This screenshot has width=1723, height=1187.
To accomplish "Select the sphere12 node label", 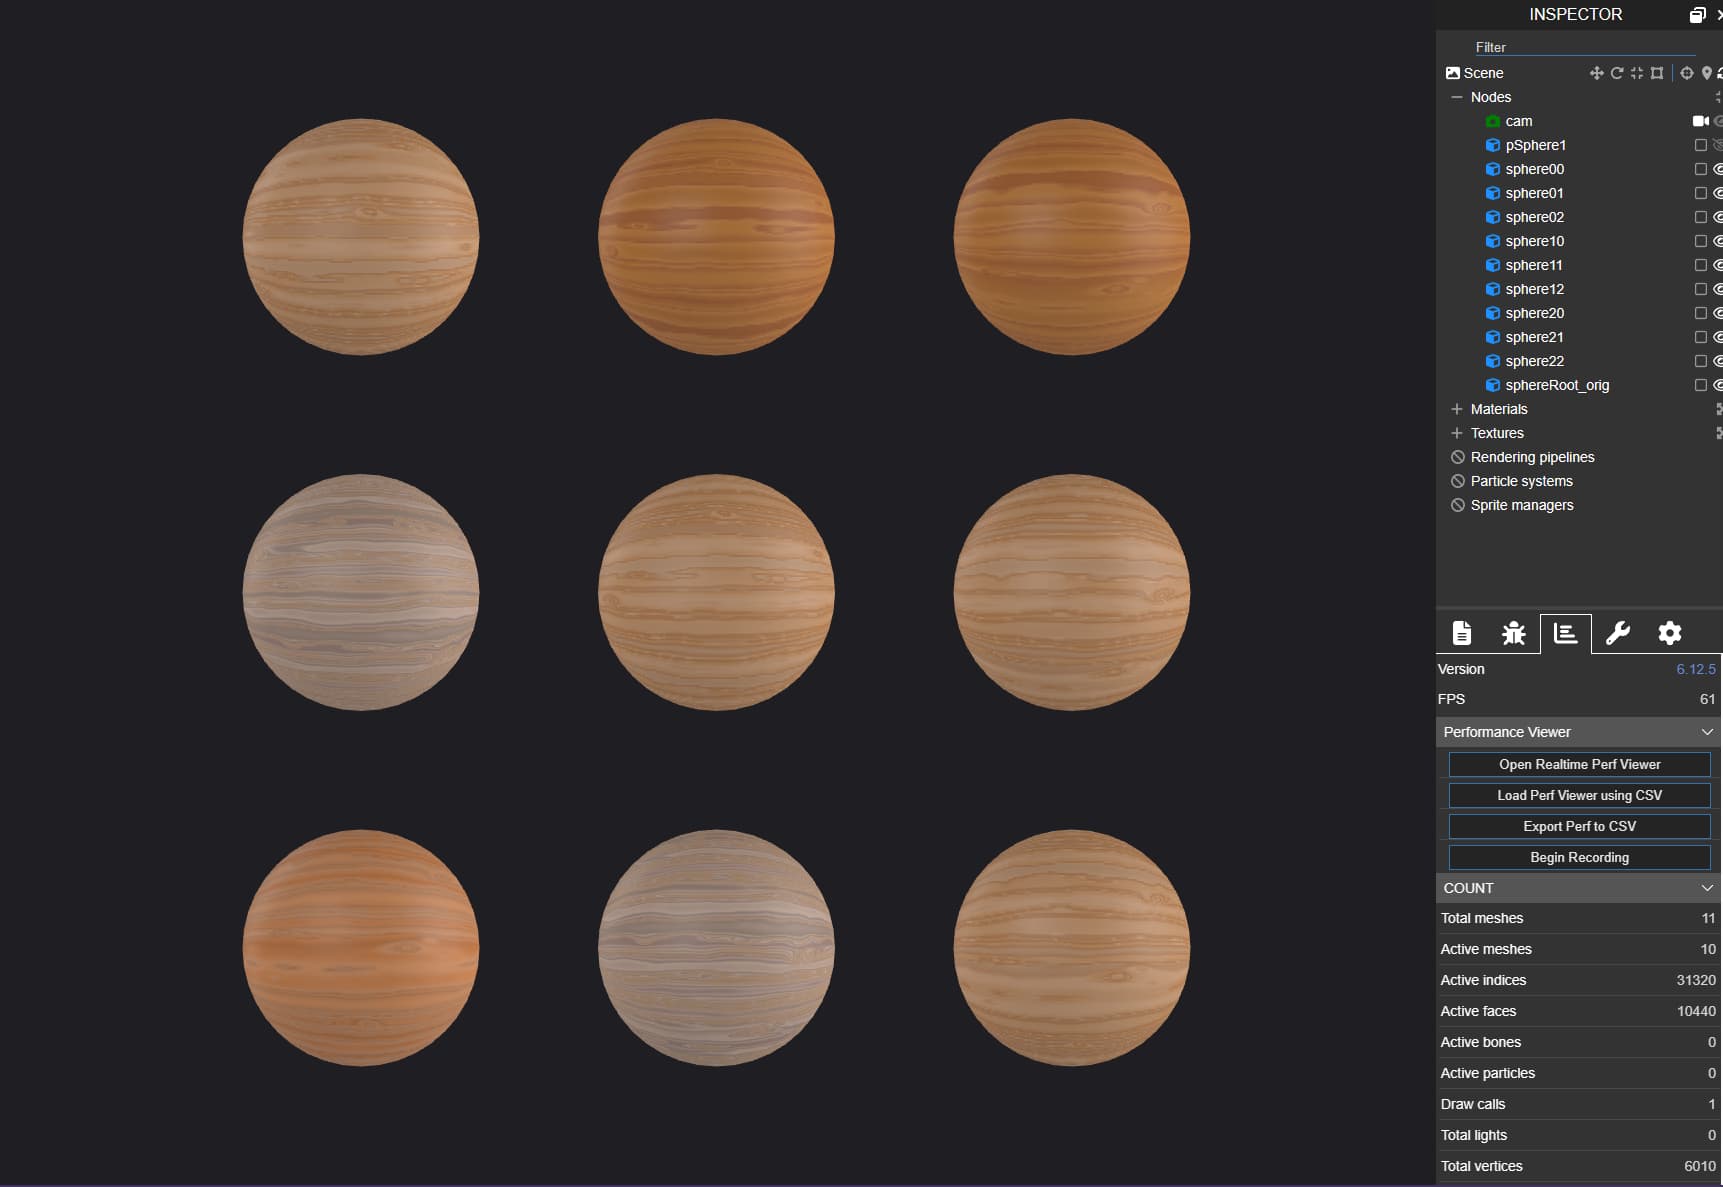I will click(1535, 289).
